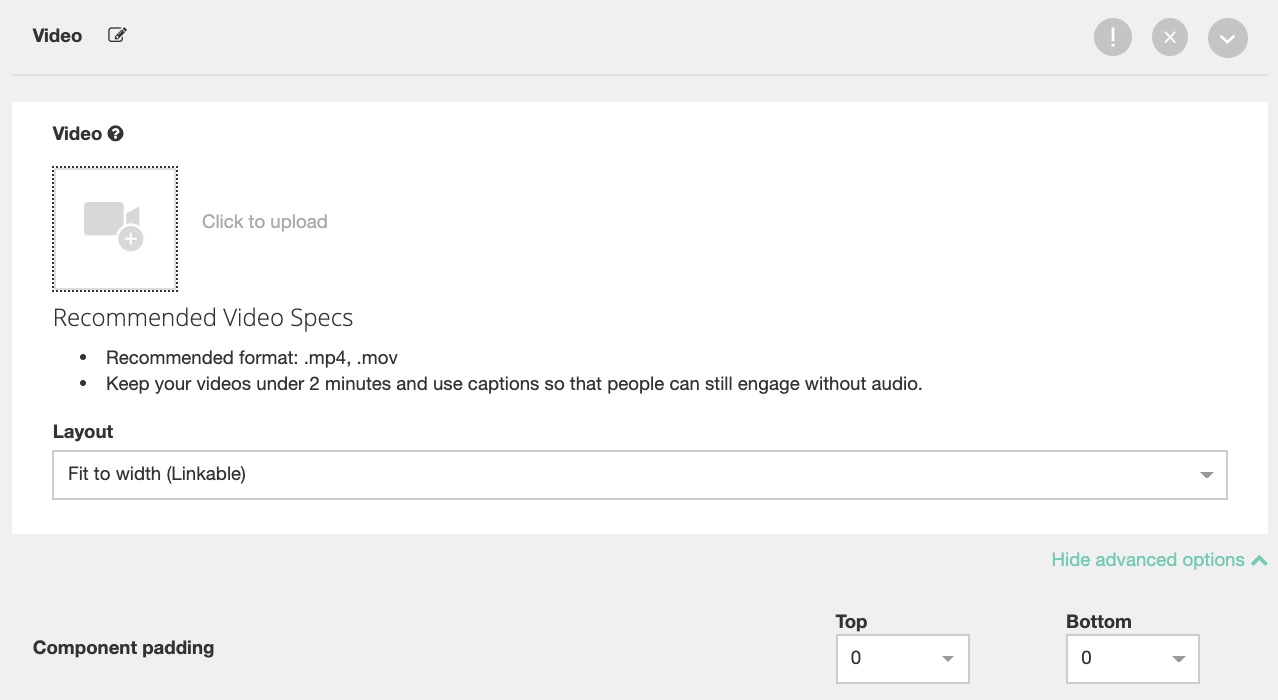Click the question mark help icon next to Video

click(116, 134)
